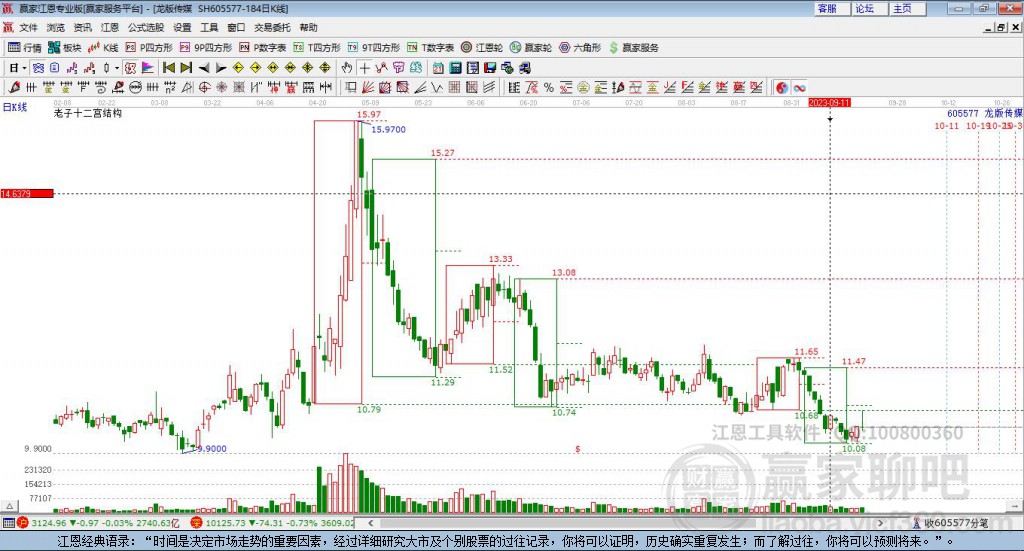Click the black right arrow icon
Viewport: 1024px width, 551px height.
(x=221, y=68)
